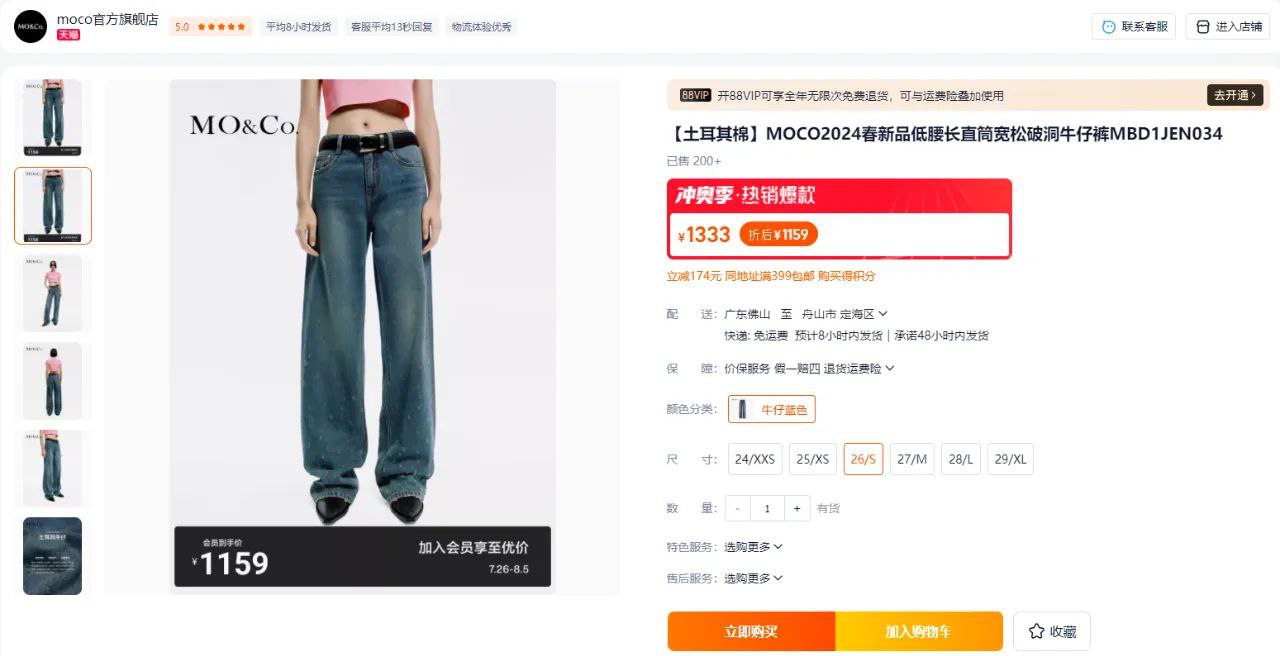Click the Tmall 天猫 badge under store name
The height and width of the screenshot is (656, 1280).
[x=68, y=35]
